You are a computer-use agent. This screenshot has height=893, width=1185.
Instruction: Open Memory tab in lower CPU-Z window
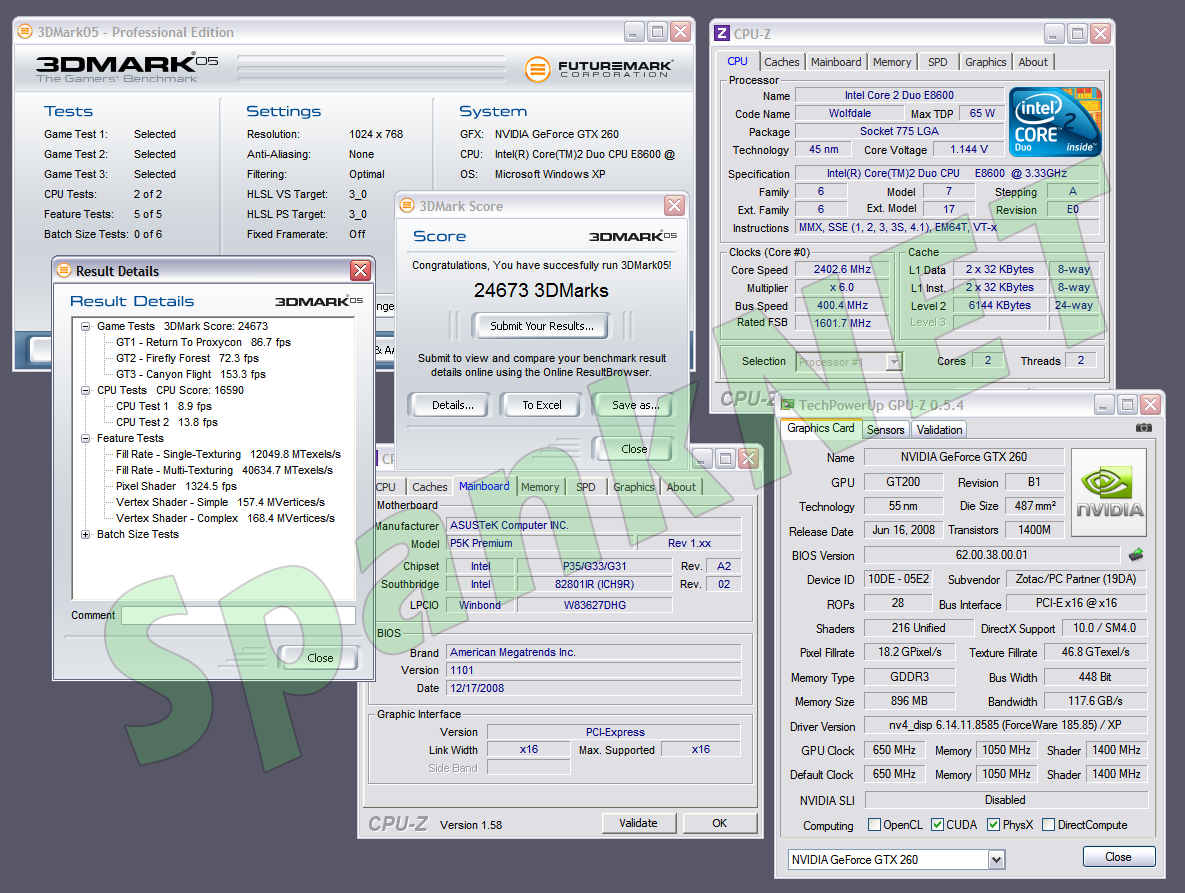540,487
